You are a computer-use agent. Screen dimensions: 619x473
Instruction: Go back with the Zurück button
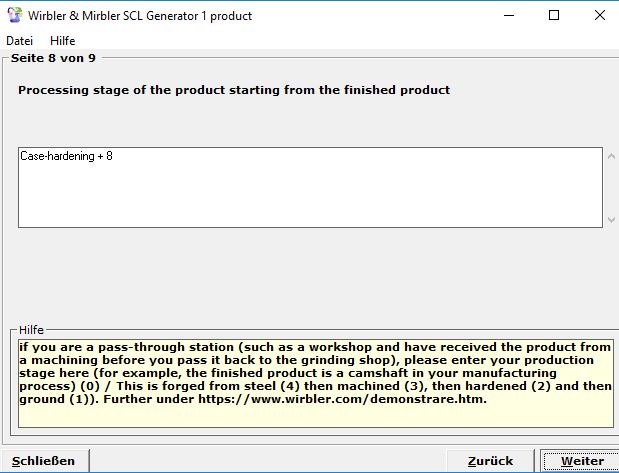tap(490, 461)
